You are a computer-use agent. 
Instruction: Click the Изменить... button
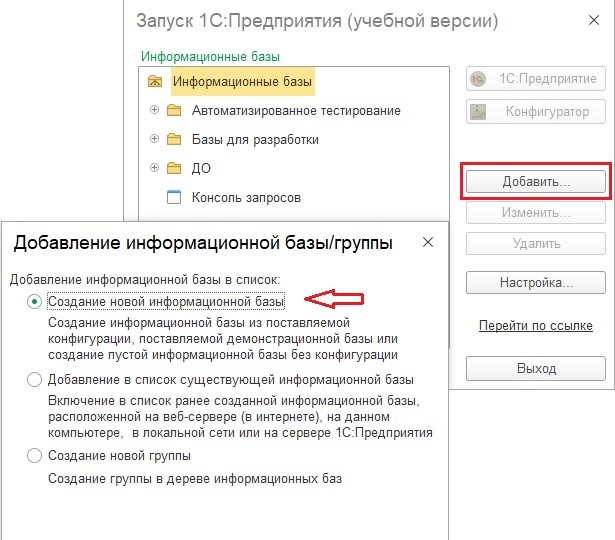pos(536,213)
